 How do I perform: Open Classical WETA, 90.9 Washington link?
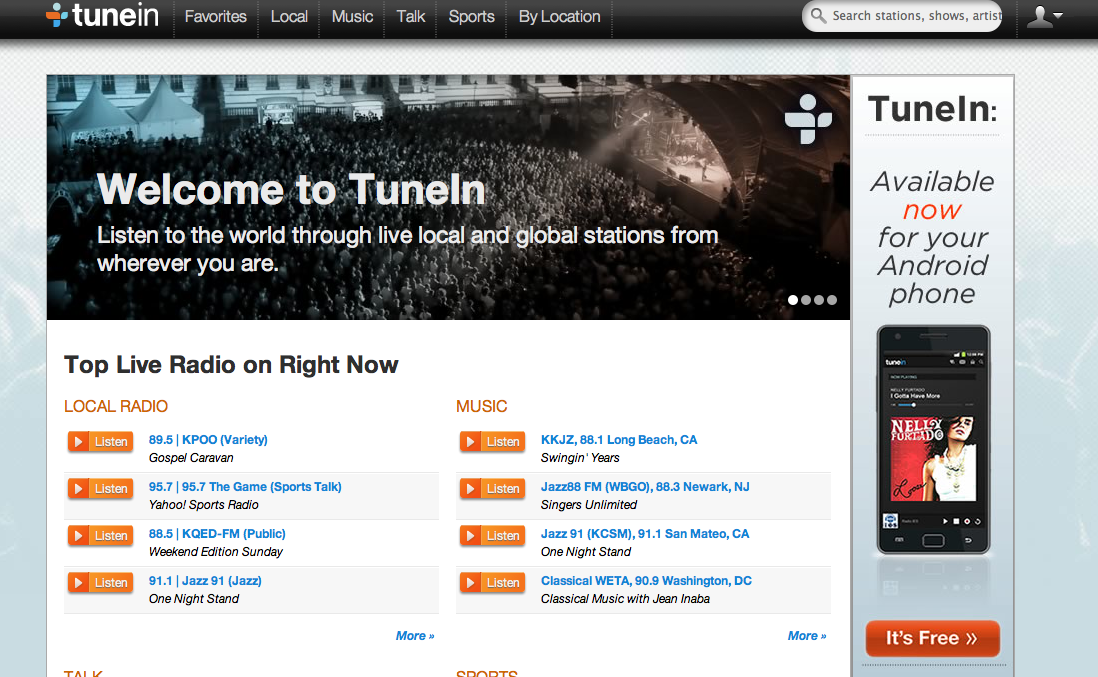[x=646, y=580]
